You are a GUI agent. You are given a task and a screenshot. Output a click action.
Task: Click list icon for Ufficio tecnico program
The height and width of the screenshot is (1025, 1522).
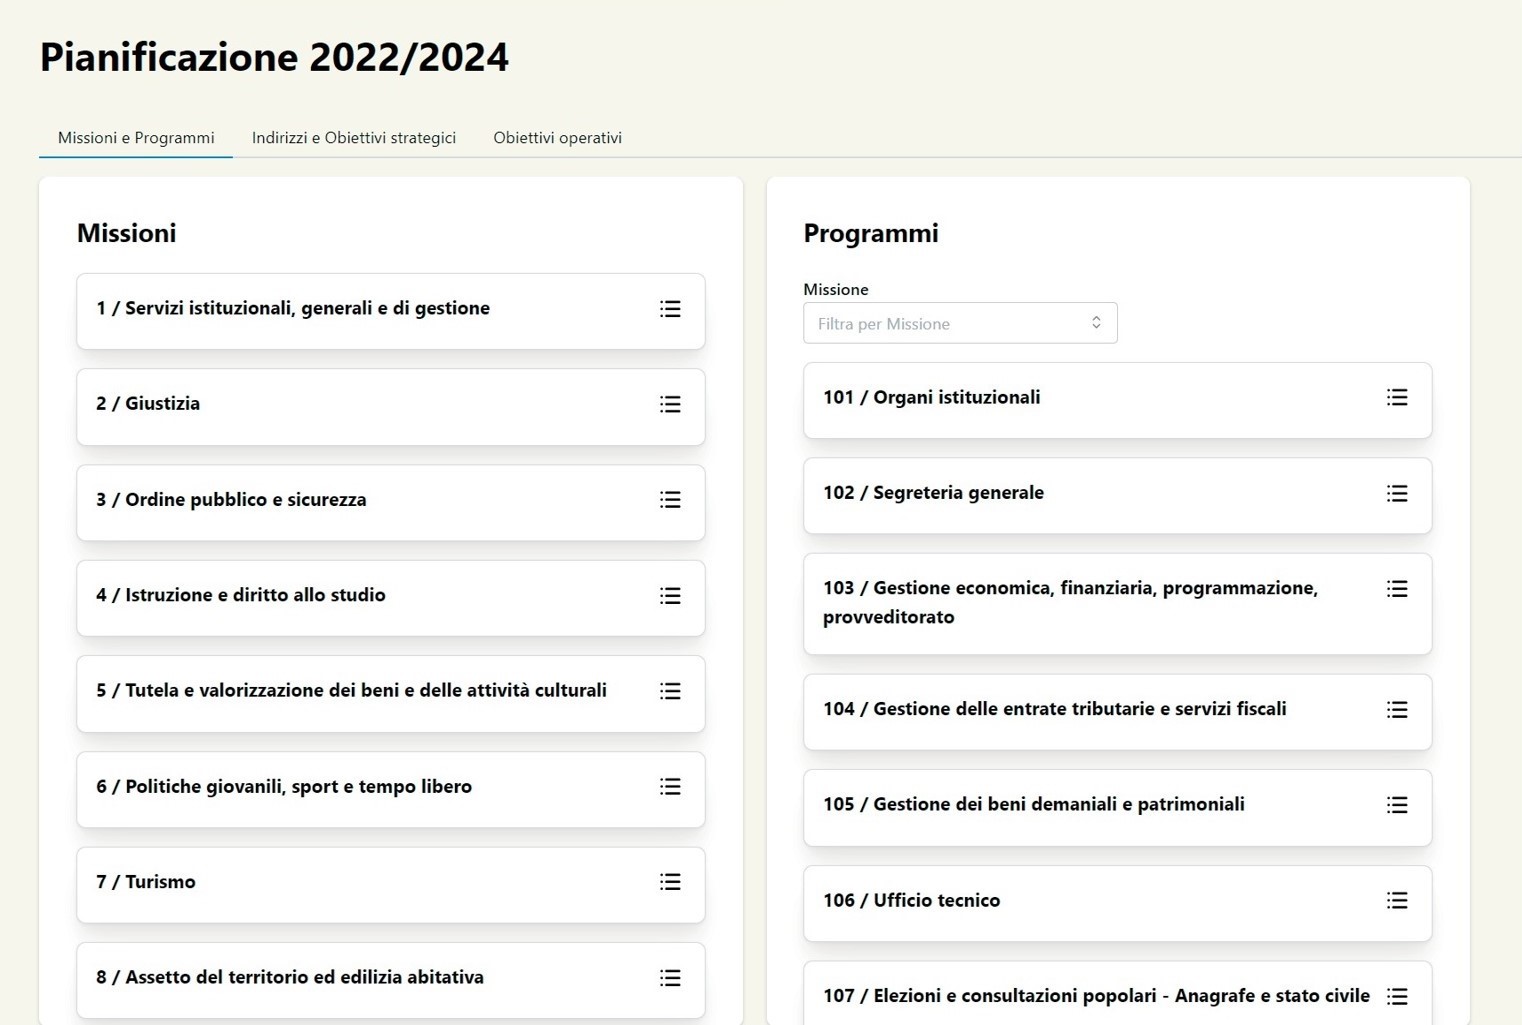(x=1397, y=901)
